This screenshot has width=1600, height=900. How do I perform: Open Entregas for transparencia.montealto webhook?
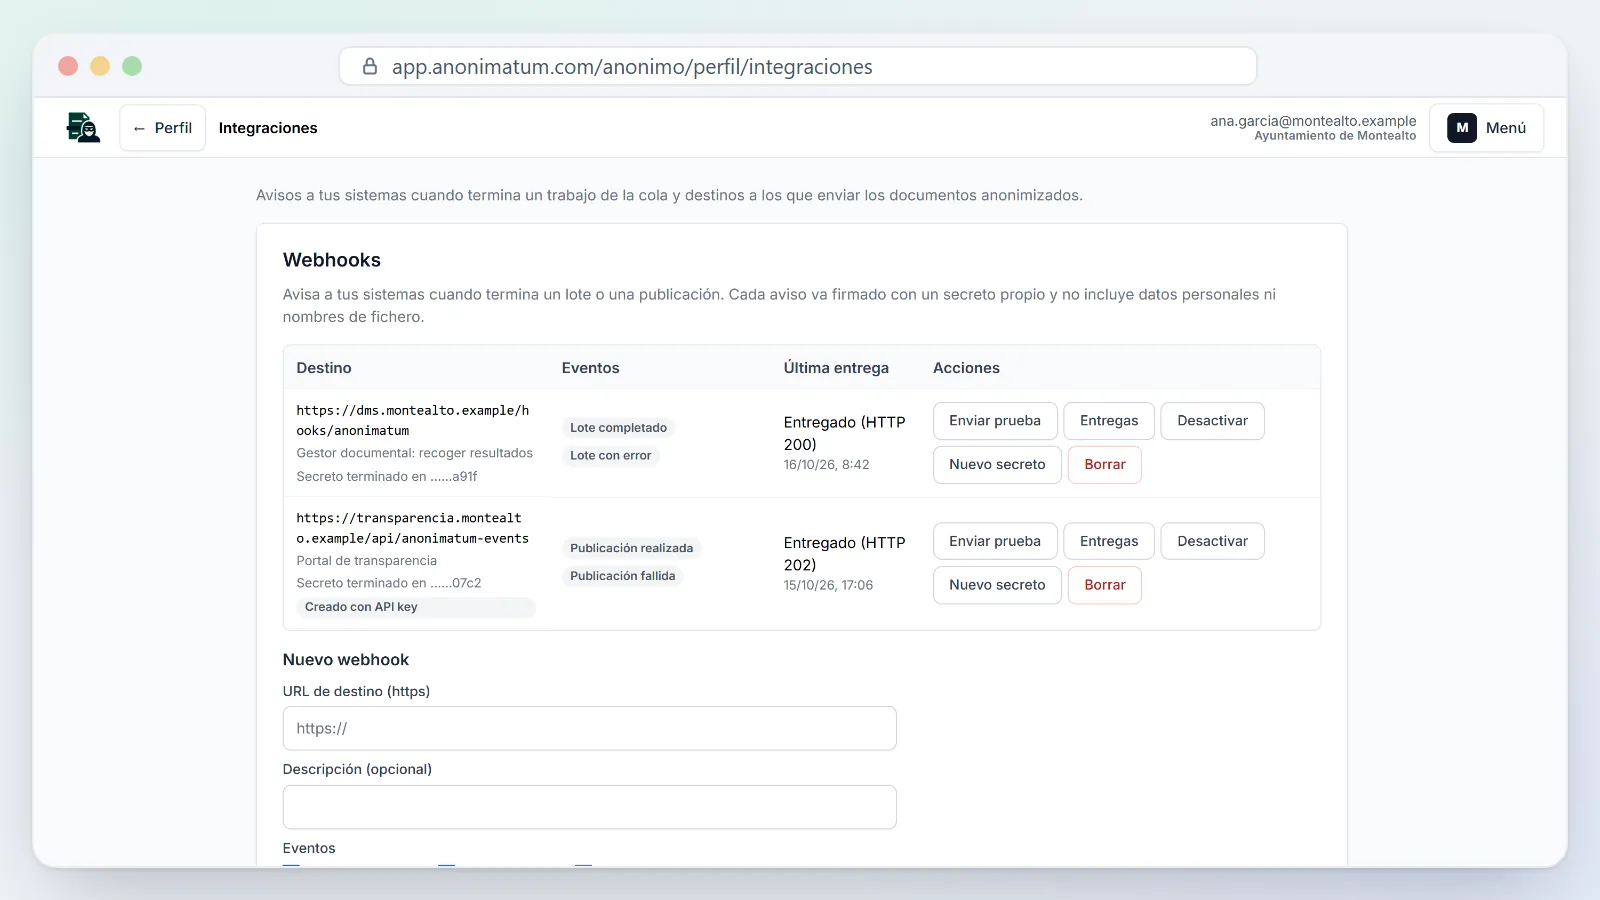coord(1109,542)
